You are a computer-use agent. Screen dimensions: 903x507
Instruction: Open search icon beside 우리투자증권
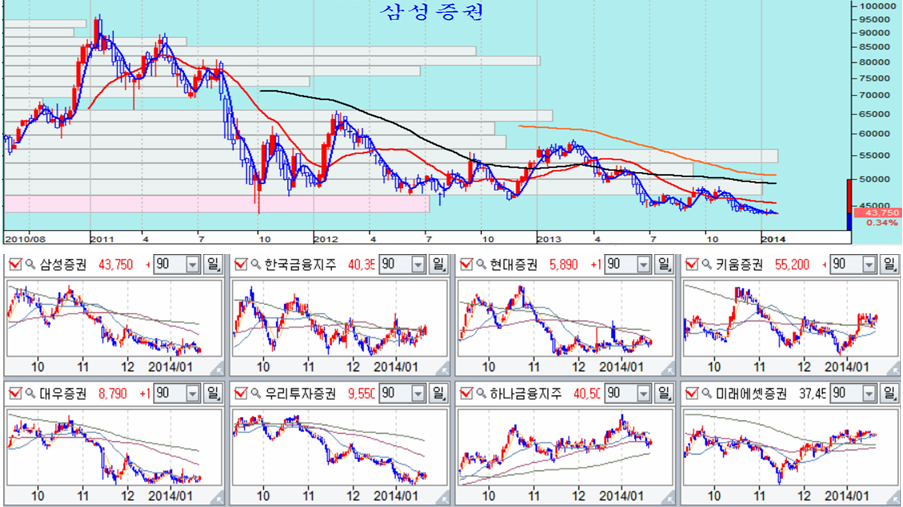256,394
